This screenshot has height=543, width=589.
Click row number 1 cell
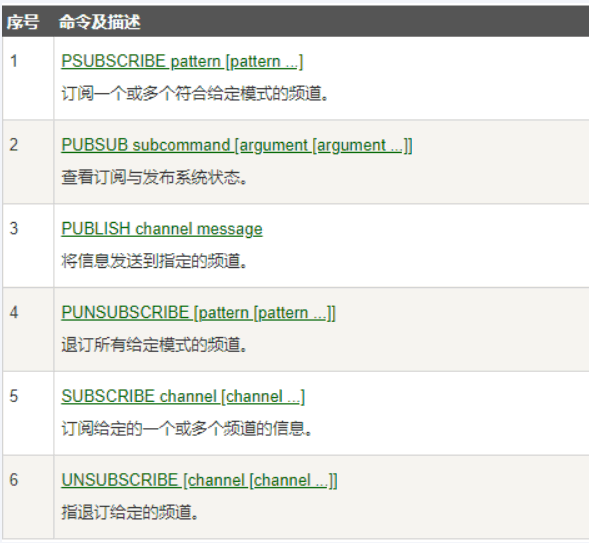click(x=28, y=78)
